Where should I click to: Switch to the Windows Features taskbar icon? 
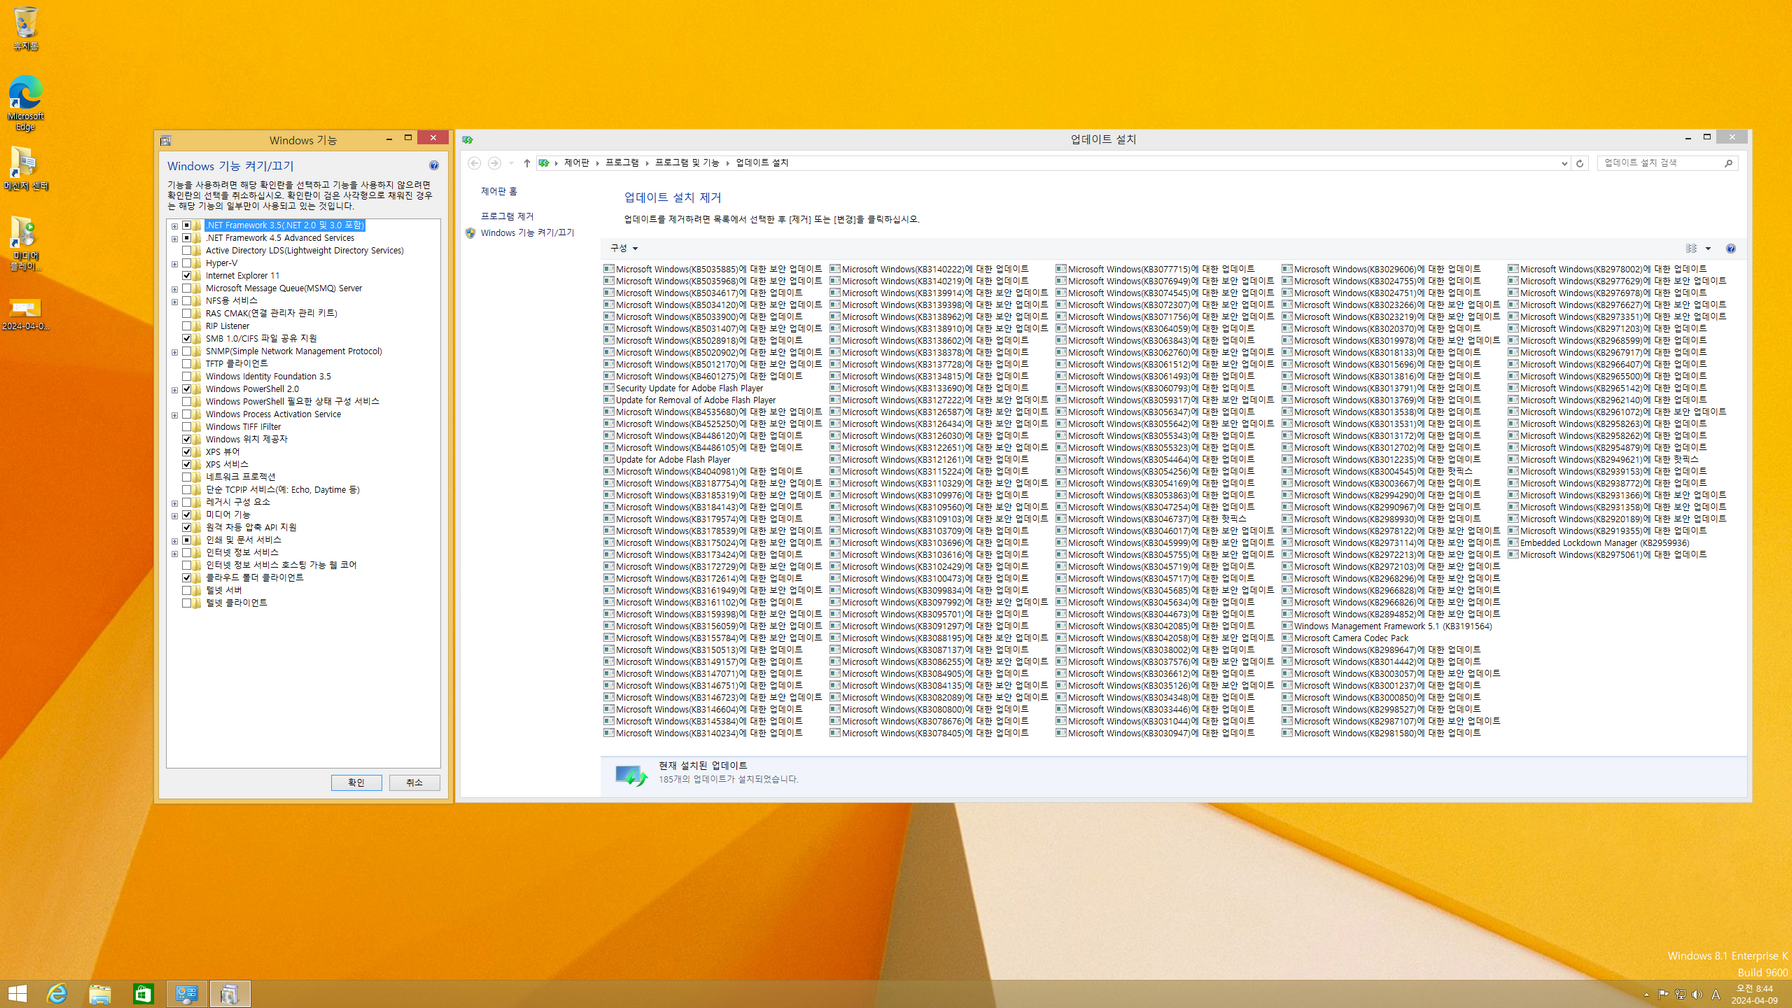point(229,993)
